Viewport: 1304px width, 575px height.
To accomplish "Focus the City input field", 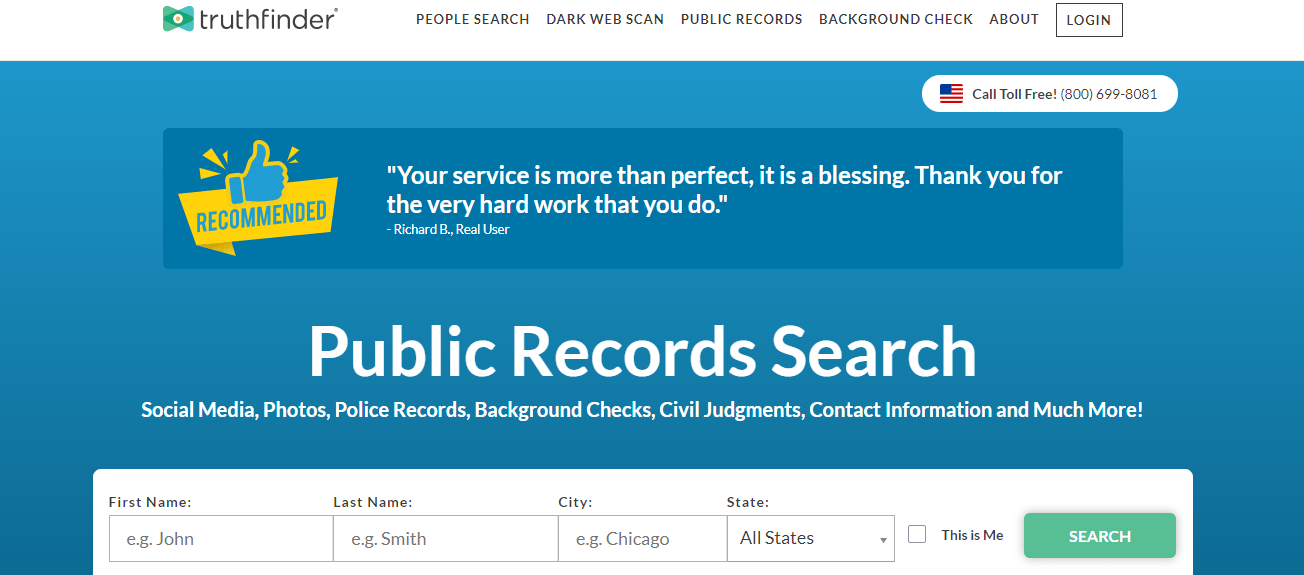I will point(642,539).
